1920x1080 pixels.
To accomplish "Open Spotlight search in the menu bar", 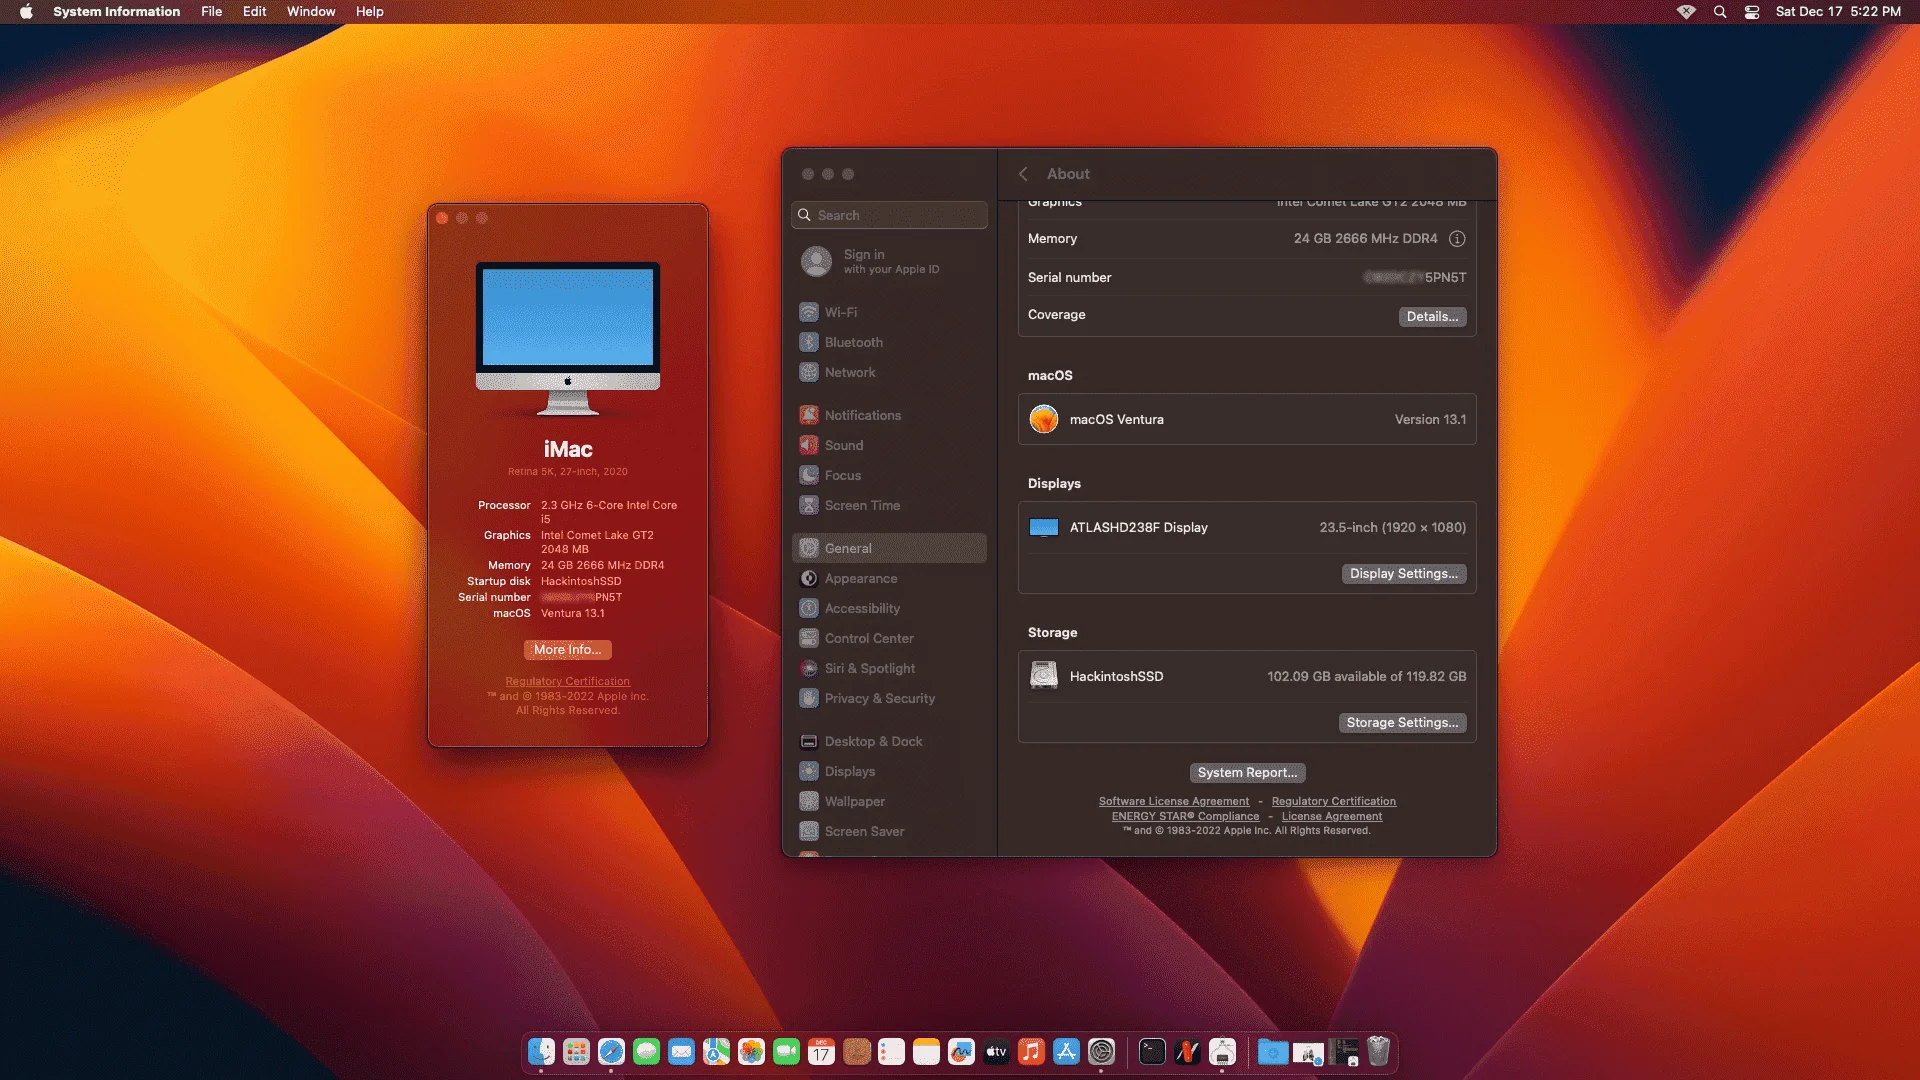I will (x=1720, y=12).
